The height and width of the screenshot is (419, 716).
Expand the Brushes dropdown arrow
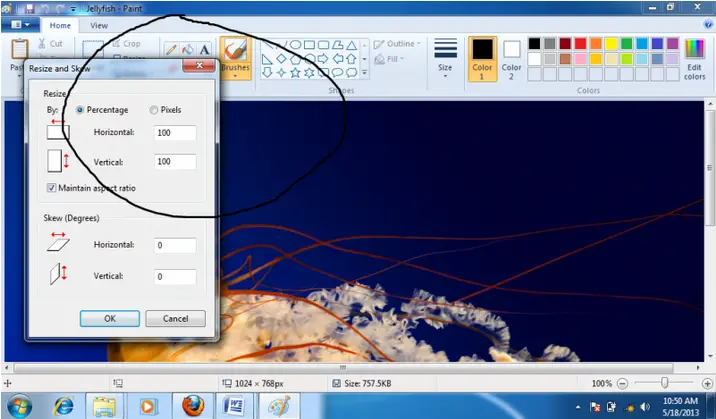point(235,76)
